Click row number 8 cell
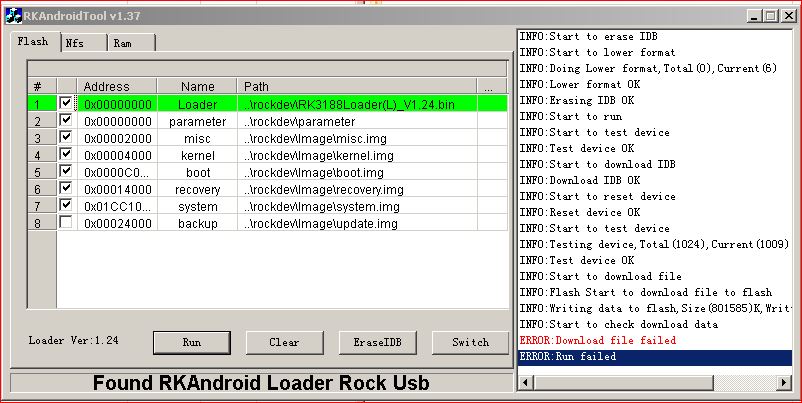Screen dimensions: 802x403 point(42,223)
